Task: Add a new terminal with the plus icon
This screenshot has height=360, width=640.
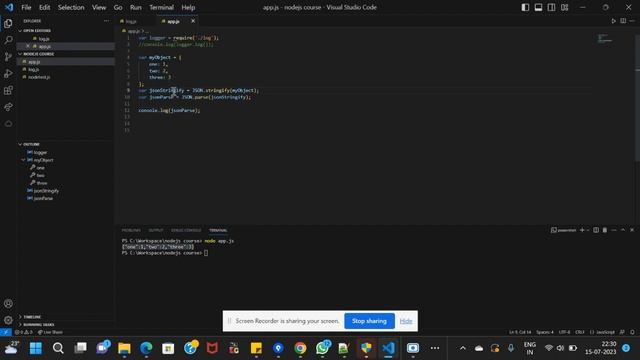Action: 582,230
